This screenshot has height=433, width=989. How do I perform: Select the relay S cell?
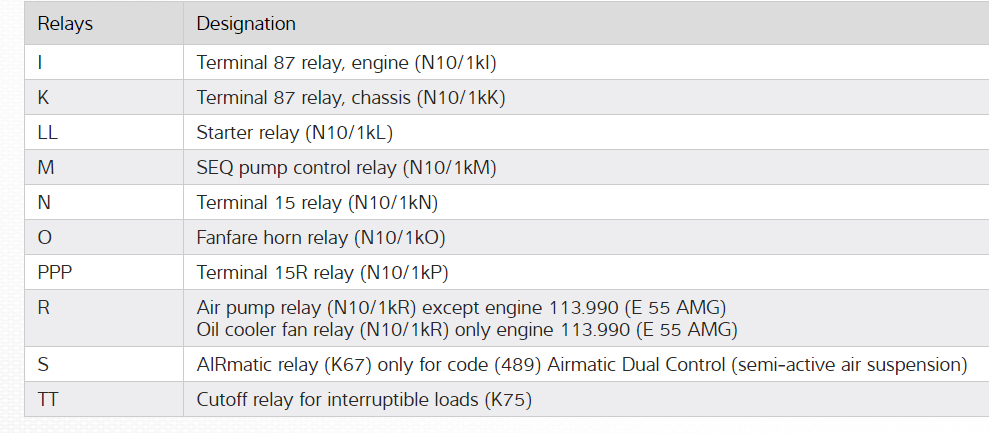(43, 364)
